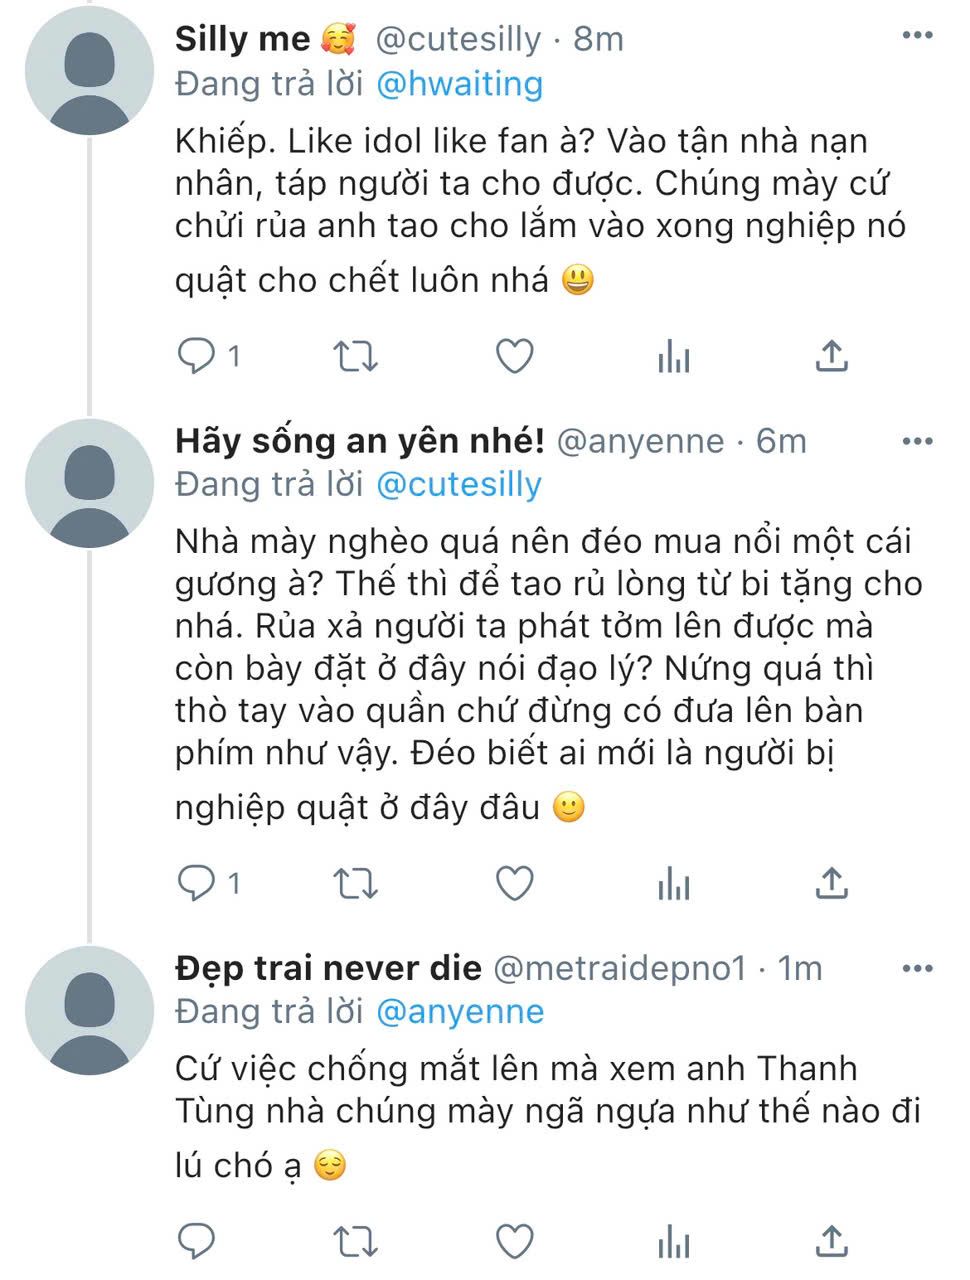
Task: Open more options for Silly me tweet
Action: [916, 36]
